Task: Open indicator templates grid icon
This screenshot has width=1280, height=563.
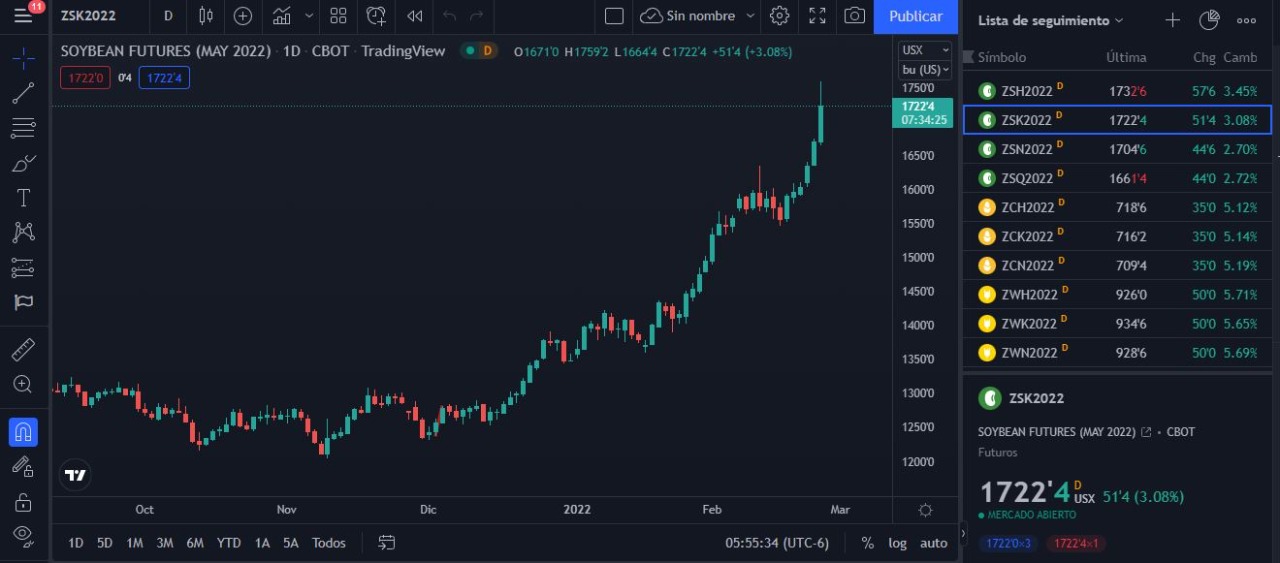Action: (x=338, y=16)
